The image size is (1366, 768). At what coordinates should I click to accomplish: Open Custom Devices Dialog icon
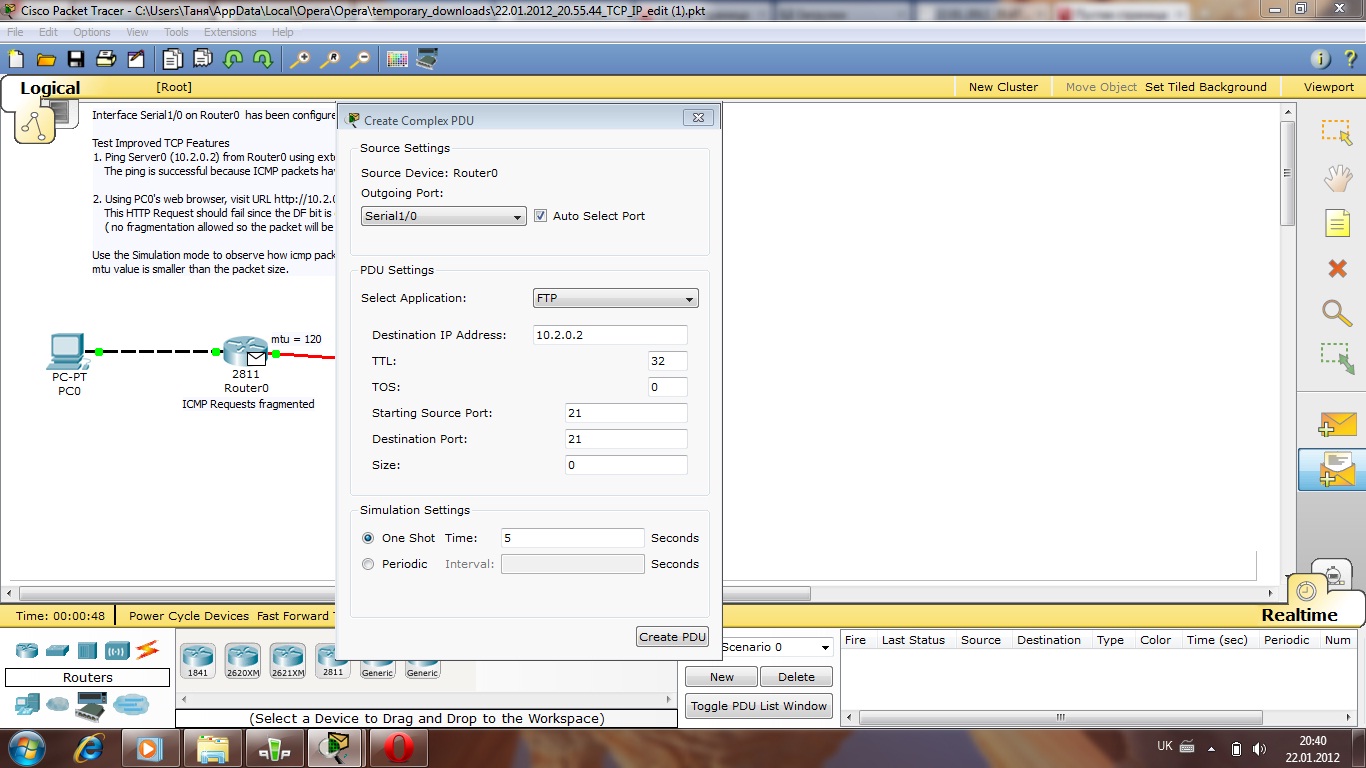(427, 59)
